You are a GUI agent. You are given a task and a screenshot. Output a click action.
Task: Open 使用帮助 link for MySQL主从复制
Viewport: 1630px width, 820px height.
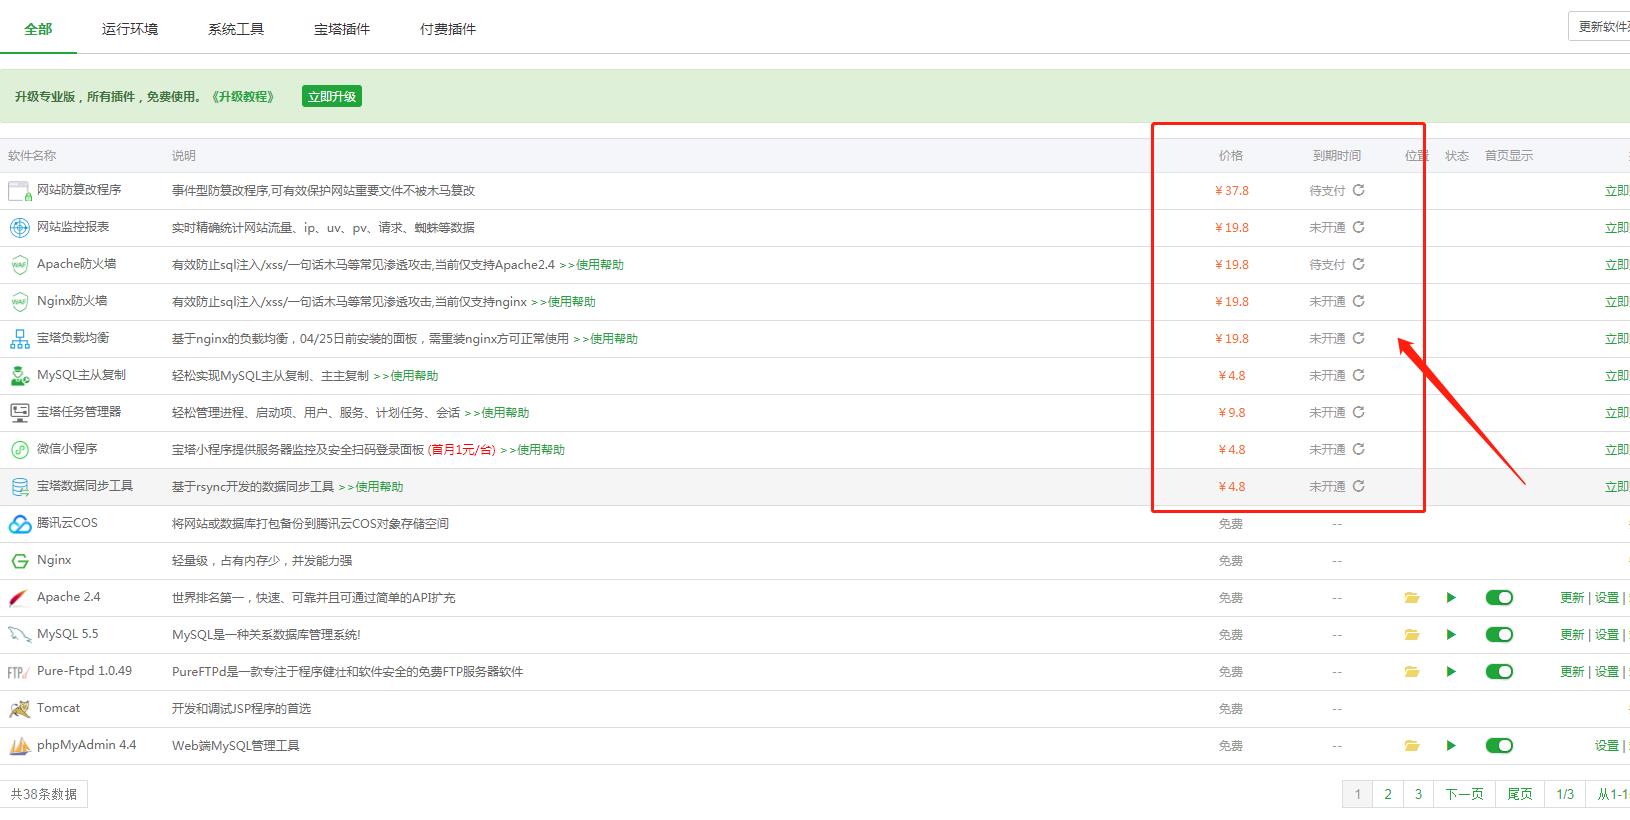pos(406,376)
